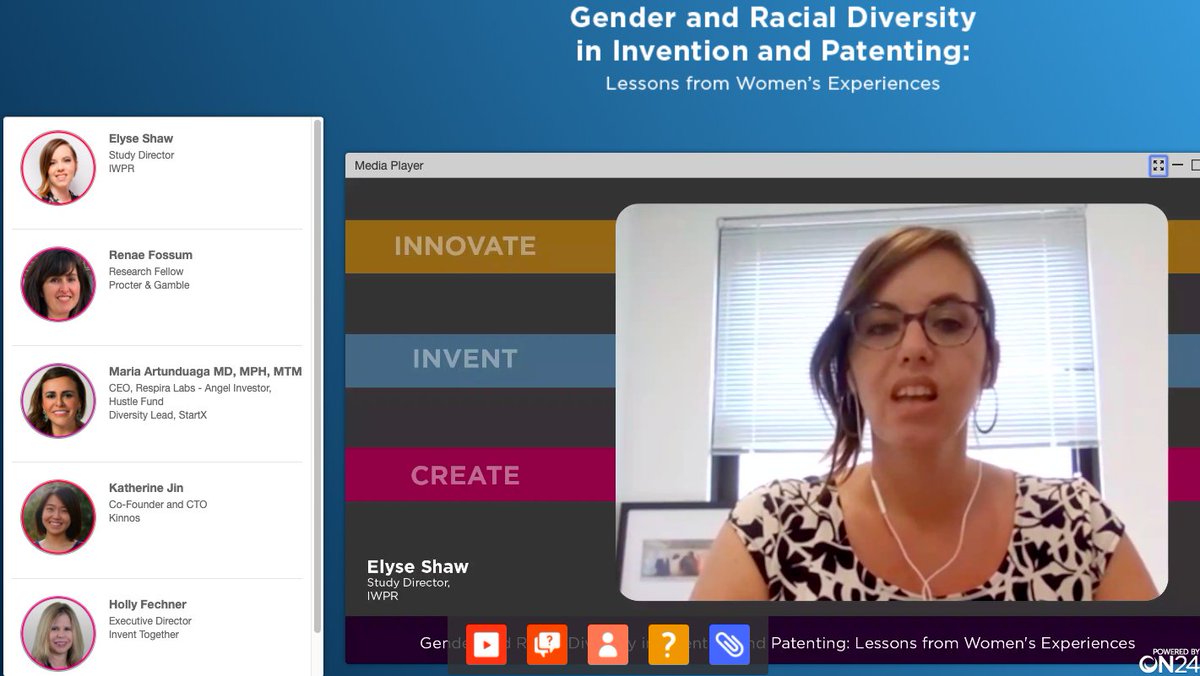Image resolution: width=1200 pixels, height=676 pixels.
Task: Open the blue paperclip Resources icon
Action: 729,645
